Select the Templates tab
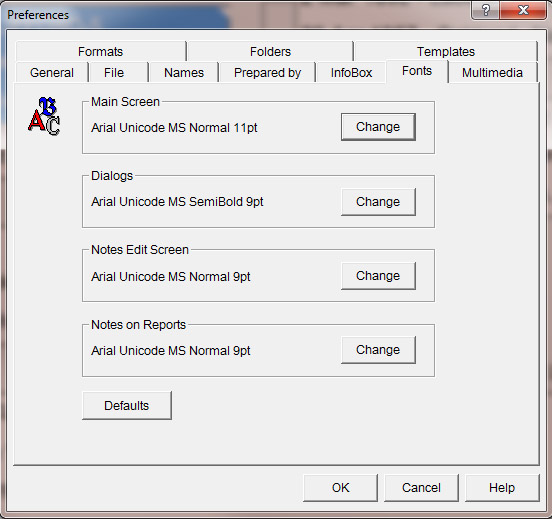 [446, 51]
